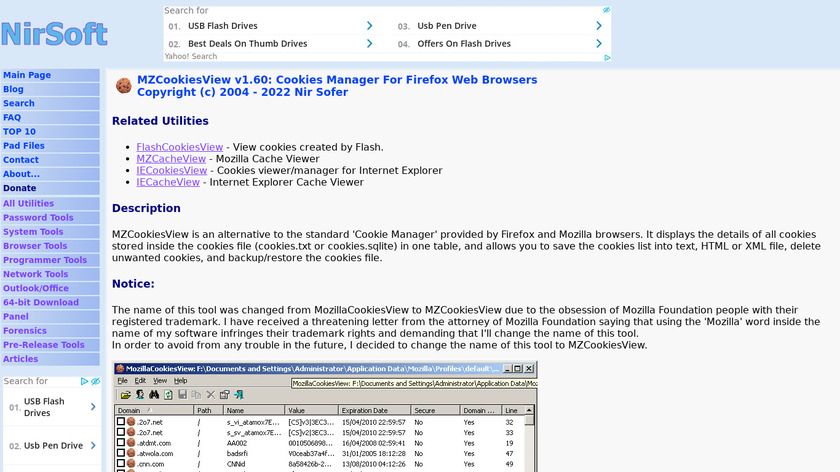The width and height of the screenshot is (840, 472).
Task: Open All Utilities in sidebar
Action: (50, 204)
